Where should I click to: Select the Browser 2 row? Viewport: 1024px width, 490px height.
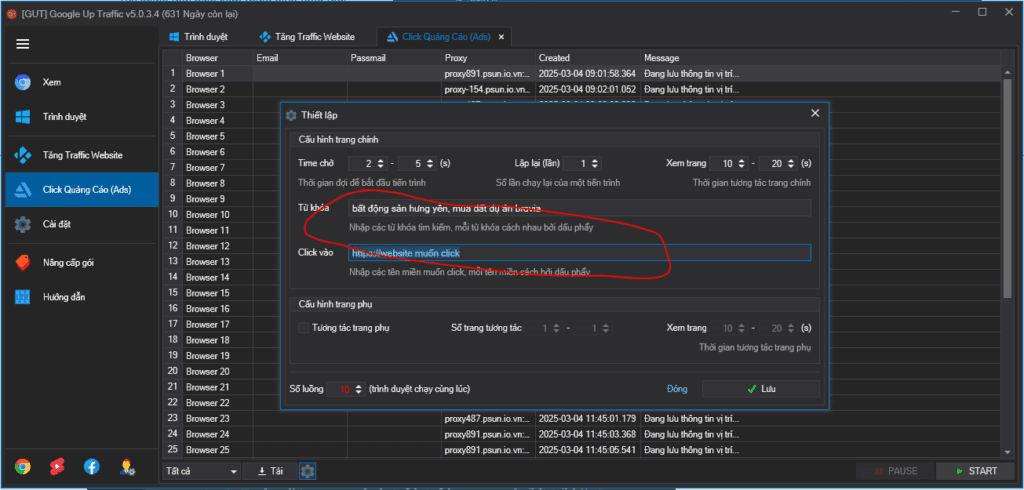[581, 89]
